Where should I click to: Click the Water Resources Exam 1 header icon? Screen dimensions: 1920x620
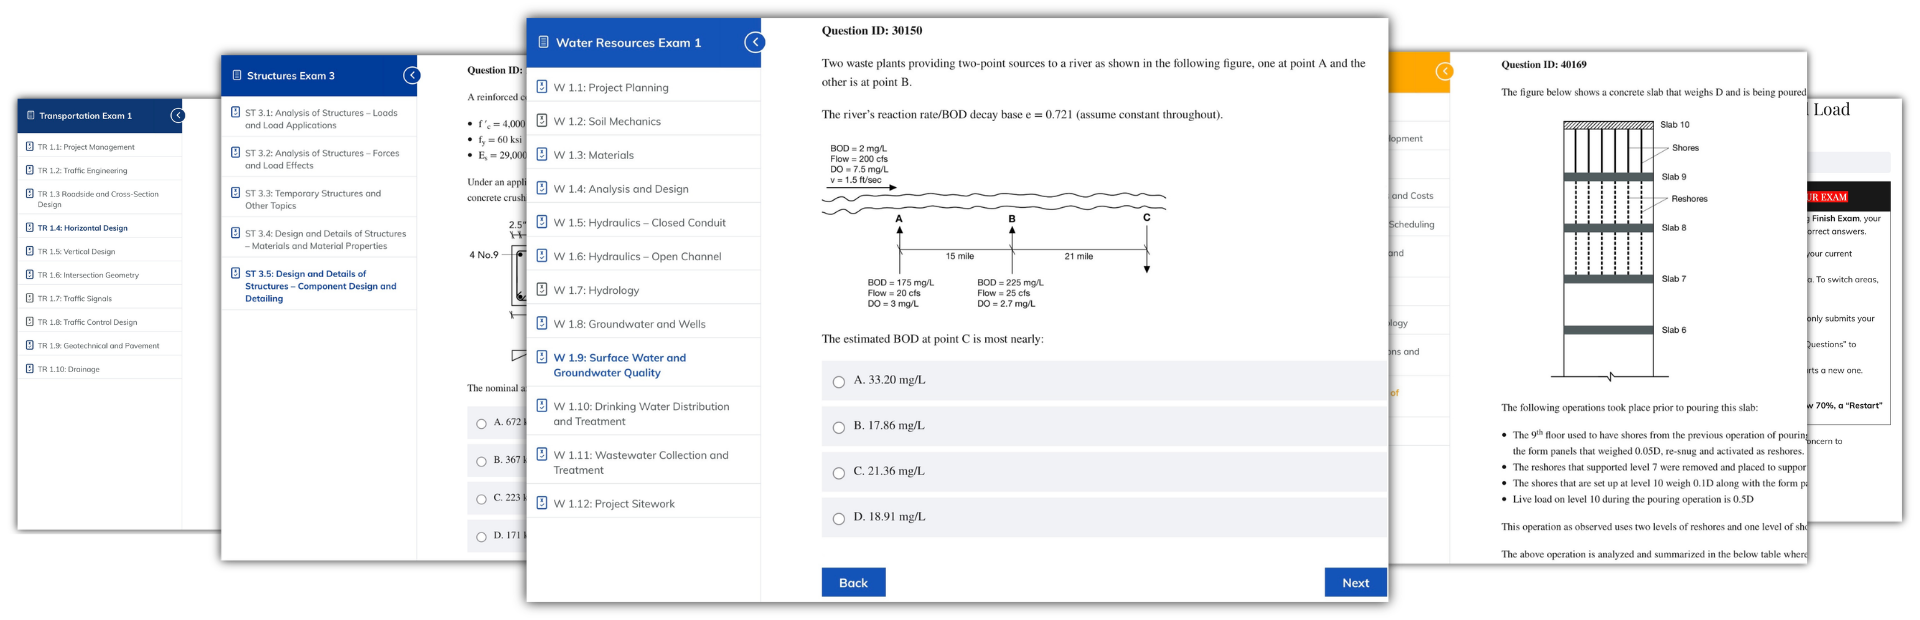(x=544, y=42)
